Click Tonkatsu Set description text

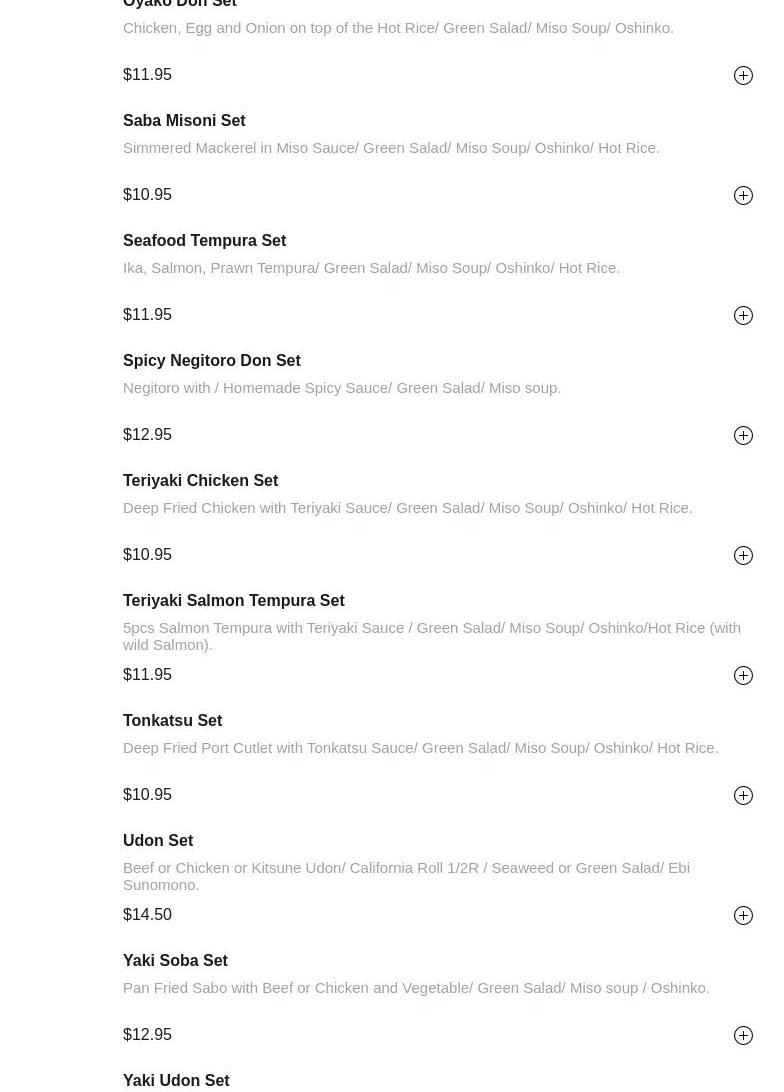pyautogui.click(x=420, y=748)
